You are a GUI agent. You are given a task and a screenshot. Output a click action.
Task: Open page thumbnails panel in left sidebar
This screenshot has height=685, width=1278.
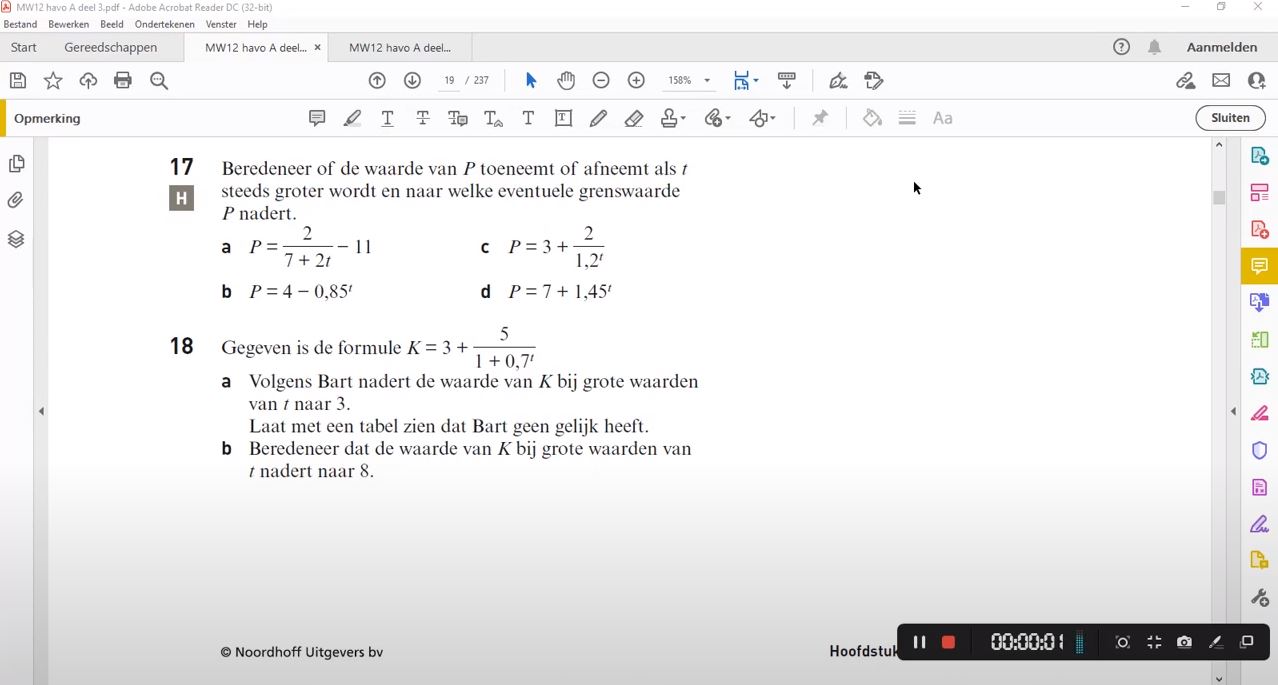[x=16, y=164]
